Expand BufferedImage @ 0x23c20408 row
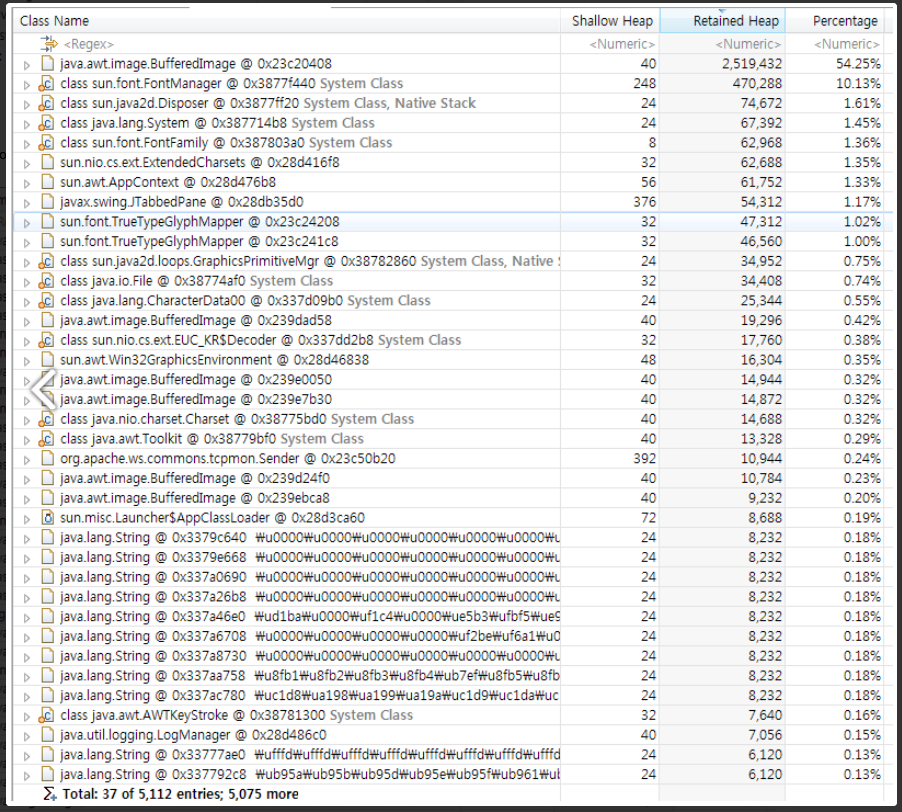Screen dimensions: 902x812 (x=26, y=65)
